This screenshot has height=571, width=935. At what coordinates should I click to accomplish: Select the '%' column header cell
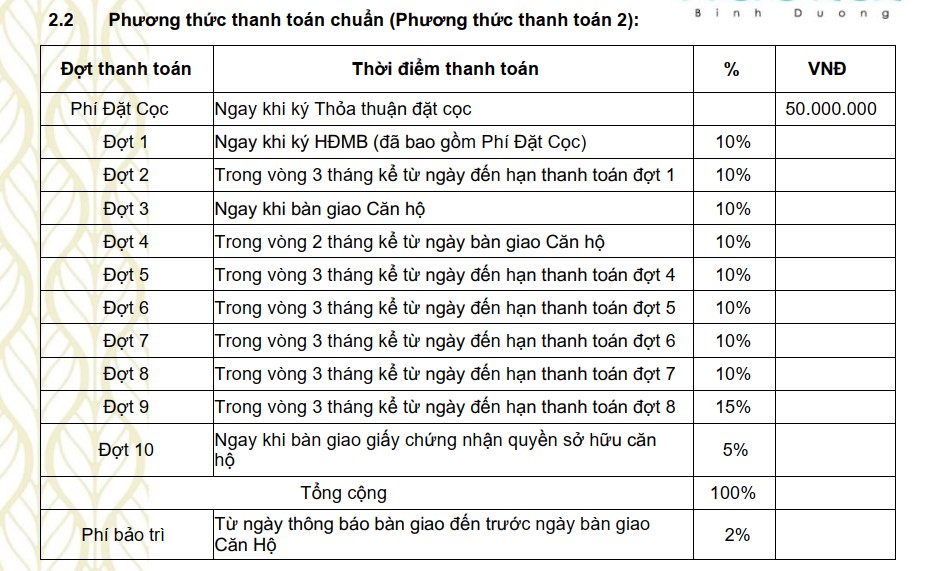732,69
